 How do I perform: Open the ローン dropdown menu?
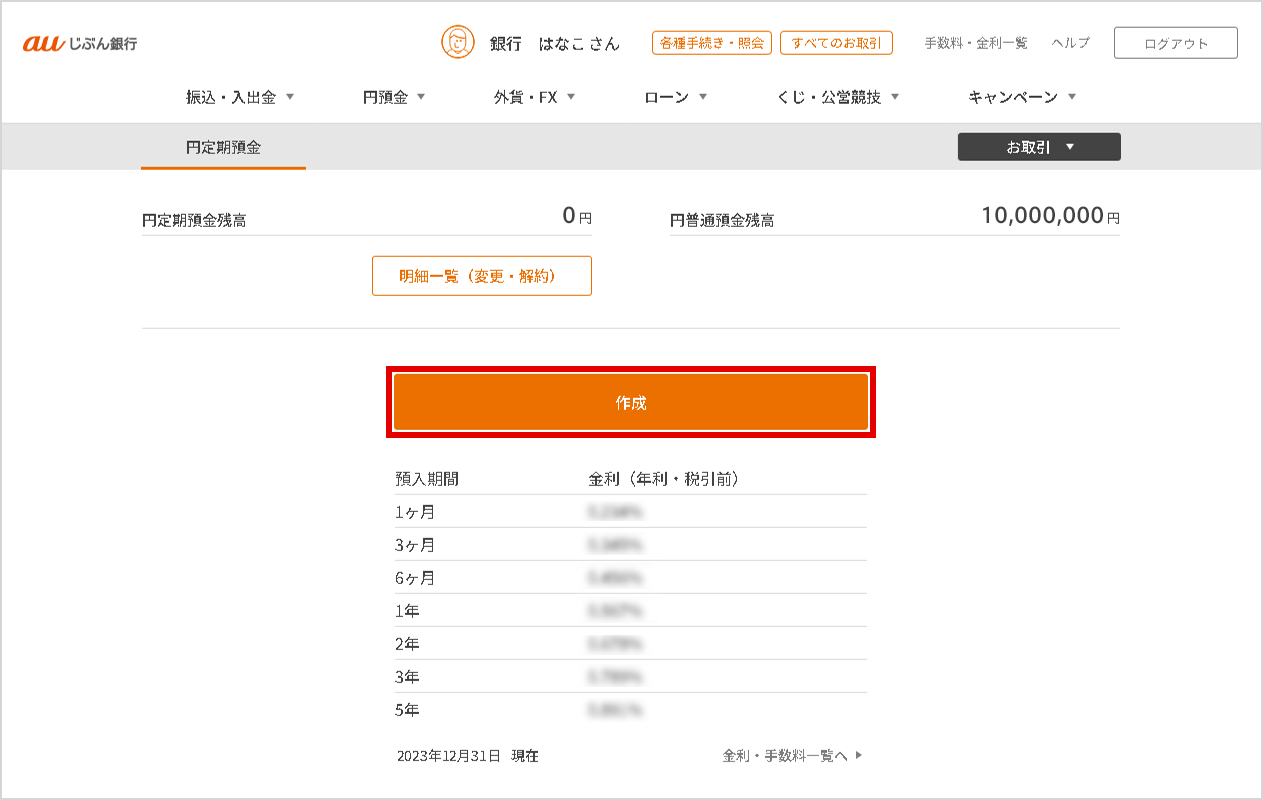(x=676, y=97)
